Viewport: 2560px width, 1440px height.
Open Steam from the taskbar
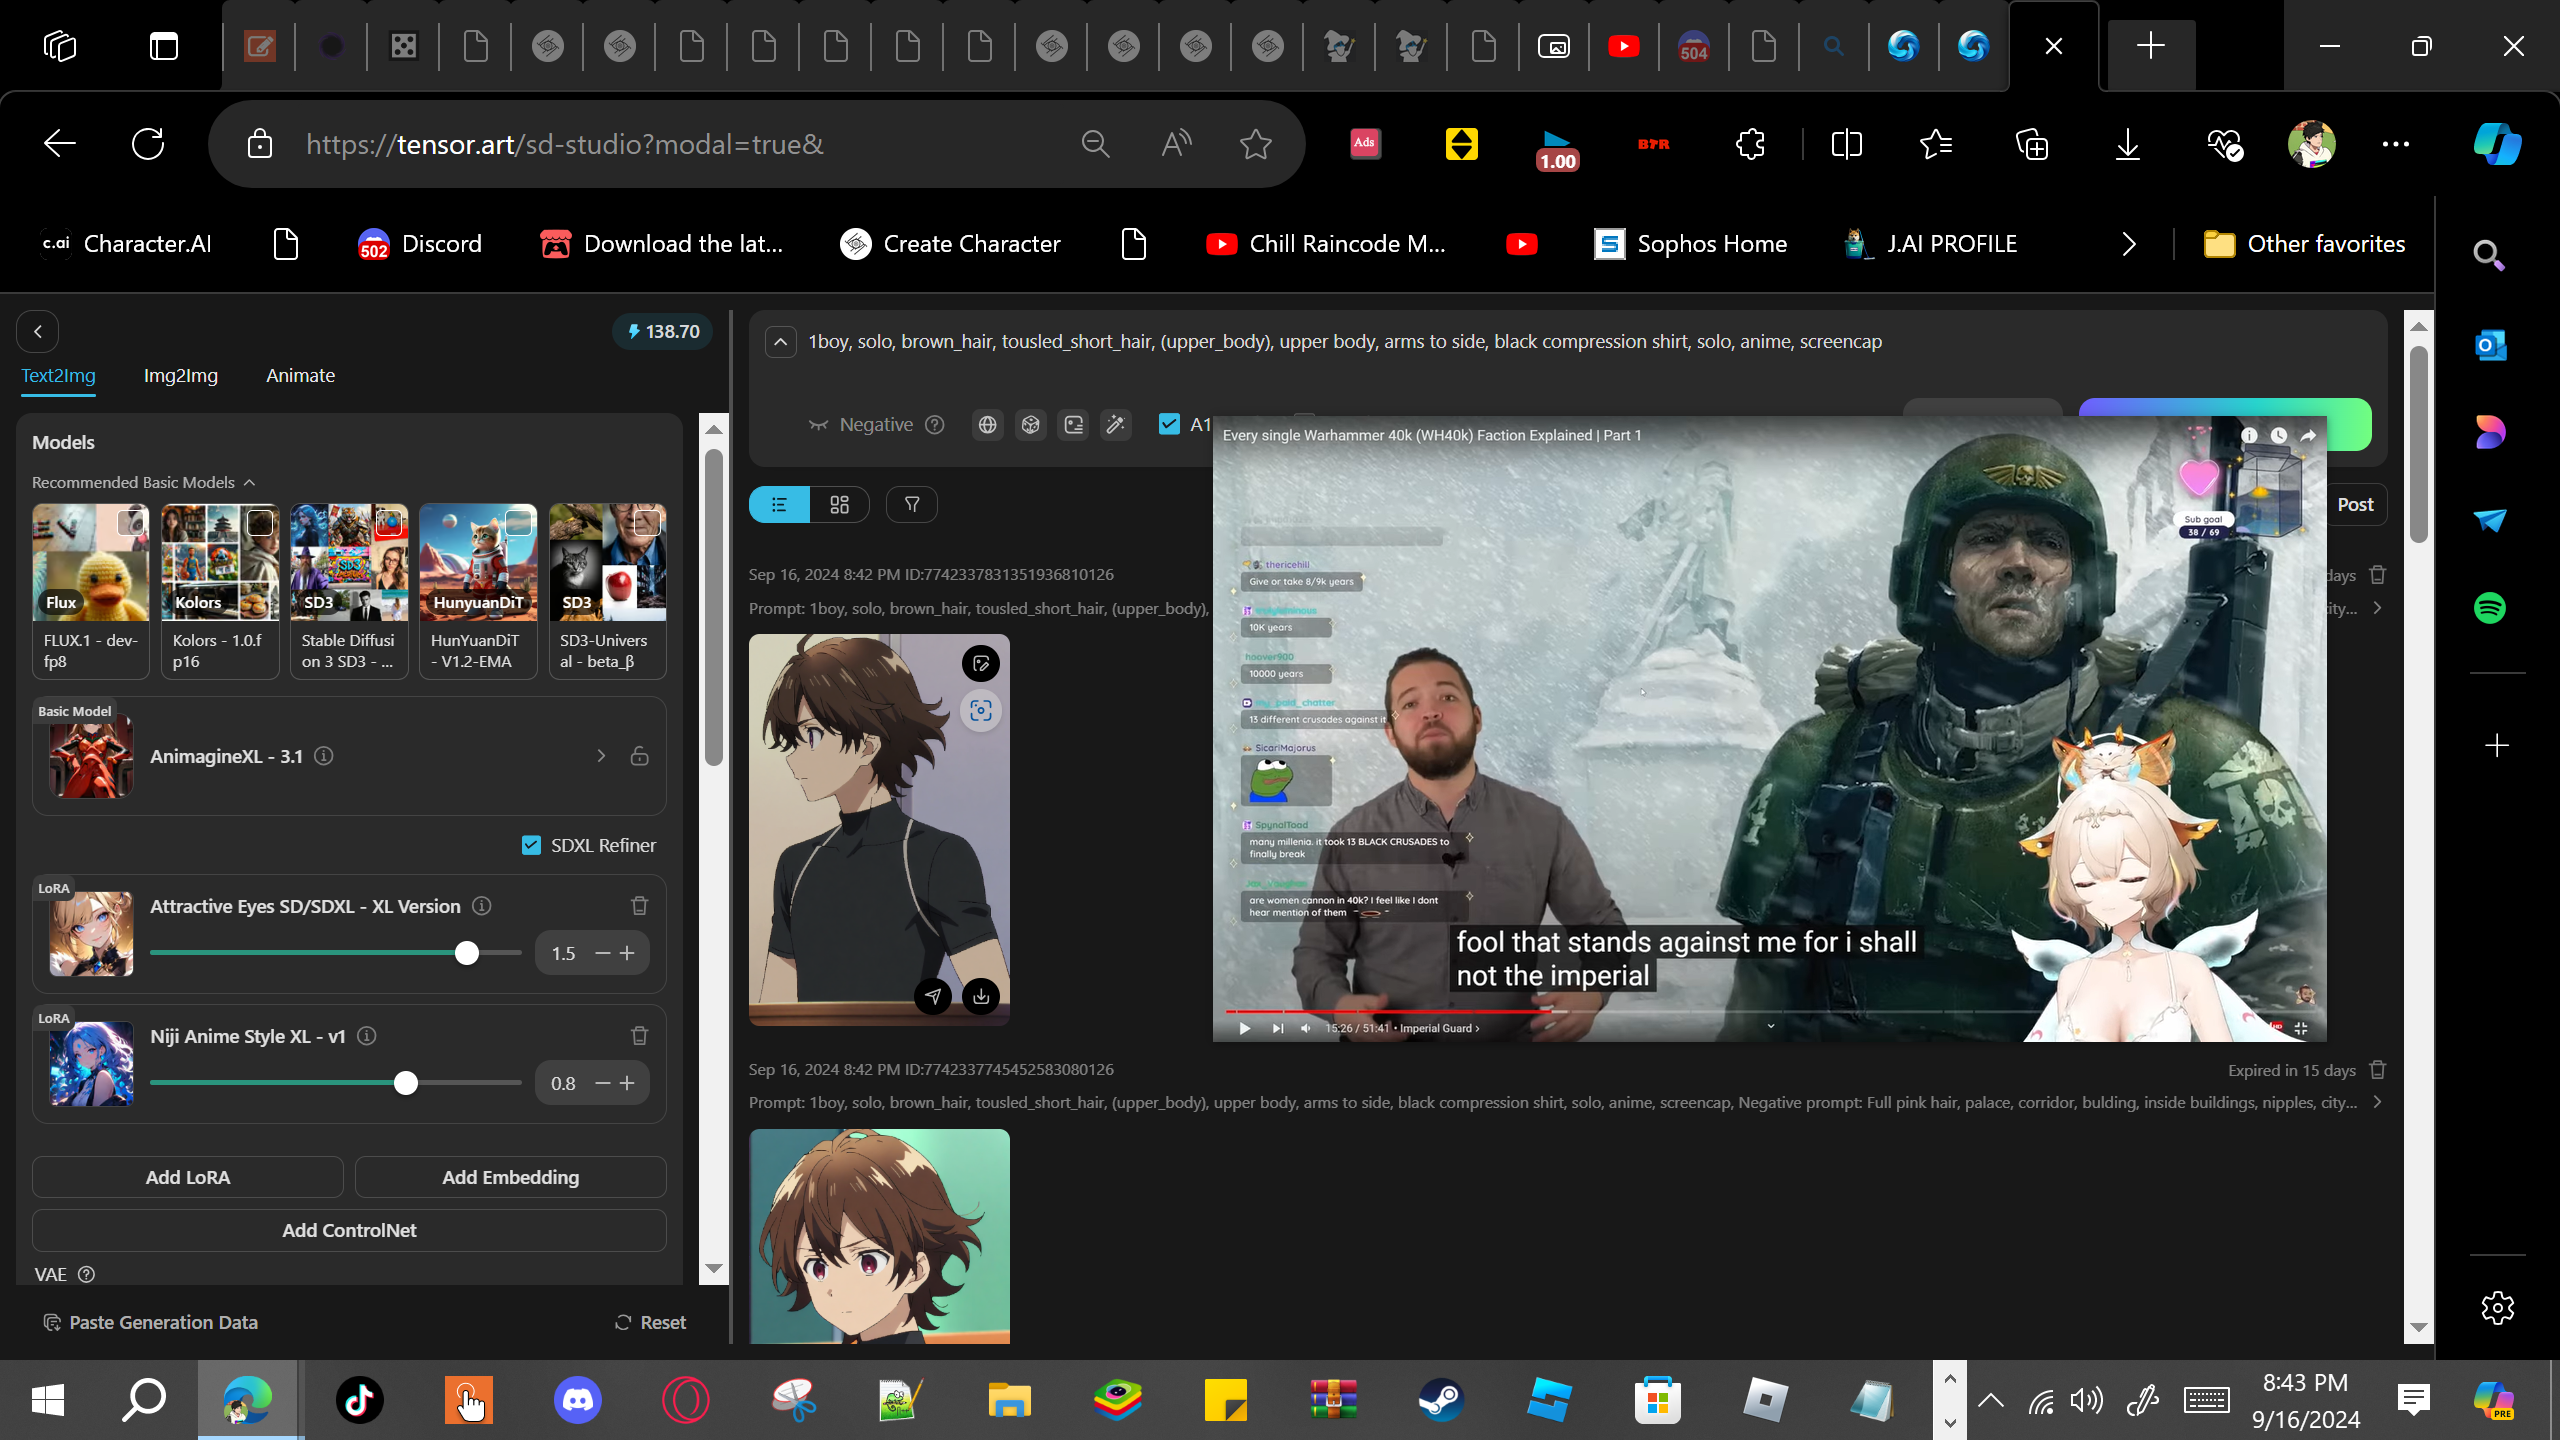pos(1441,1400)
